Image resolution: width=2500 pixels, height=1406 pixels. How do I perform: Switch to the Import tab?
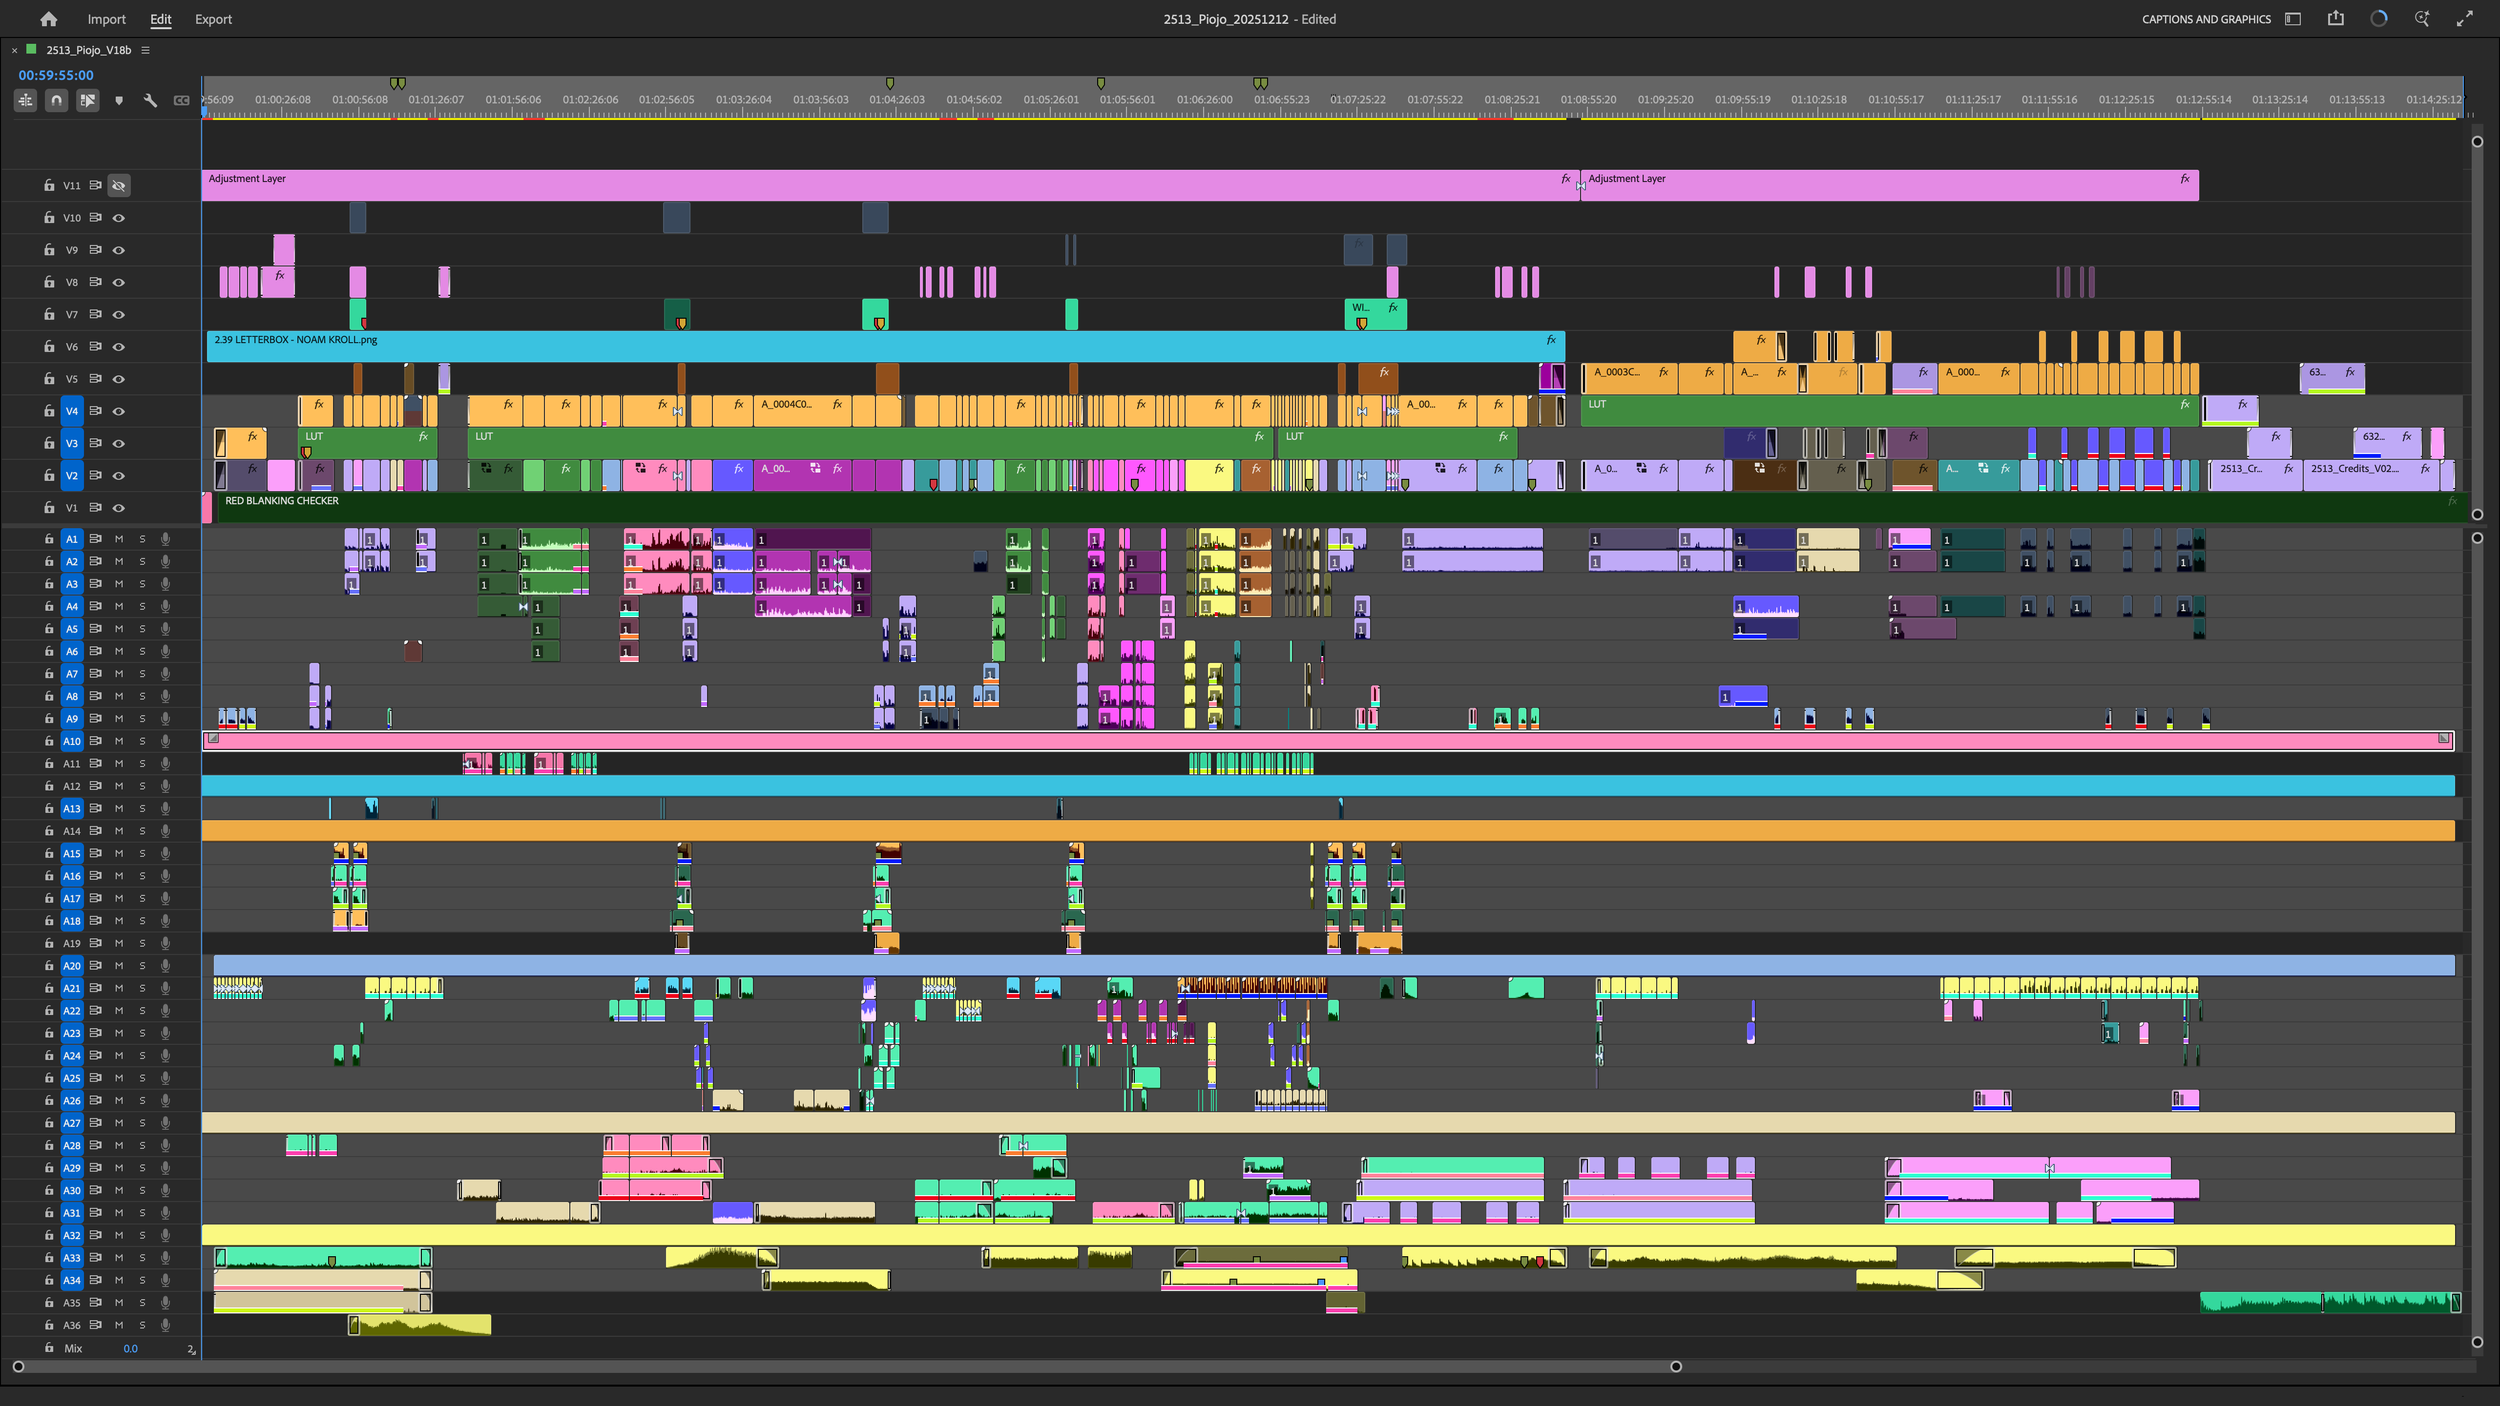pyautogui.click(x=106, y=19)
